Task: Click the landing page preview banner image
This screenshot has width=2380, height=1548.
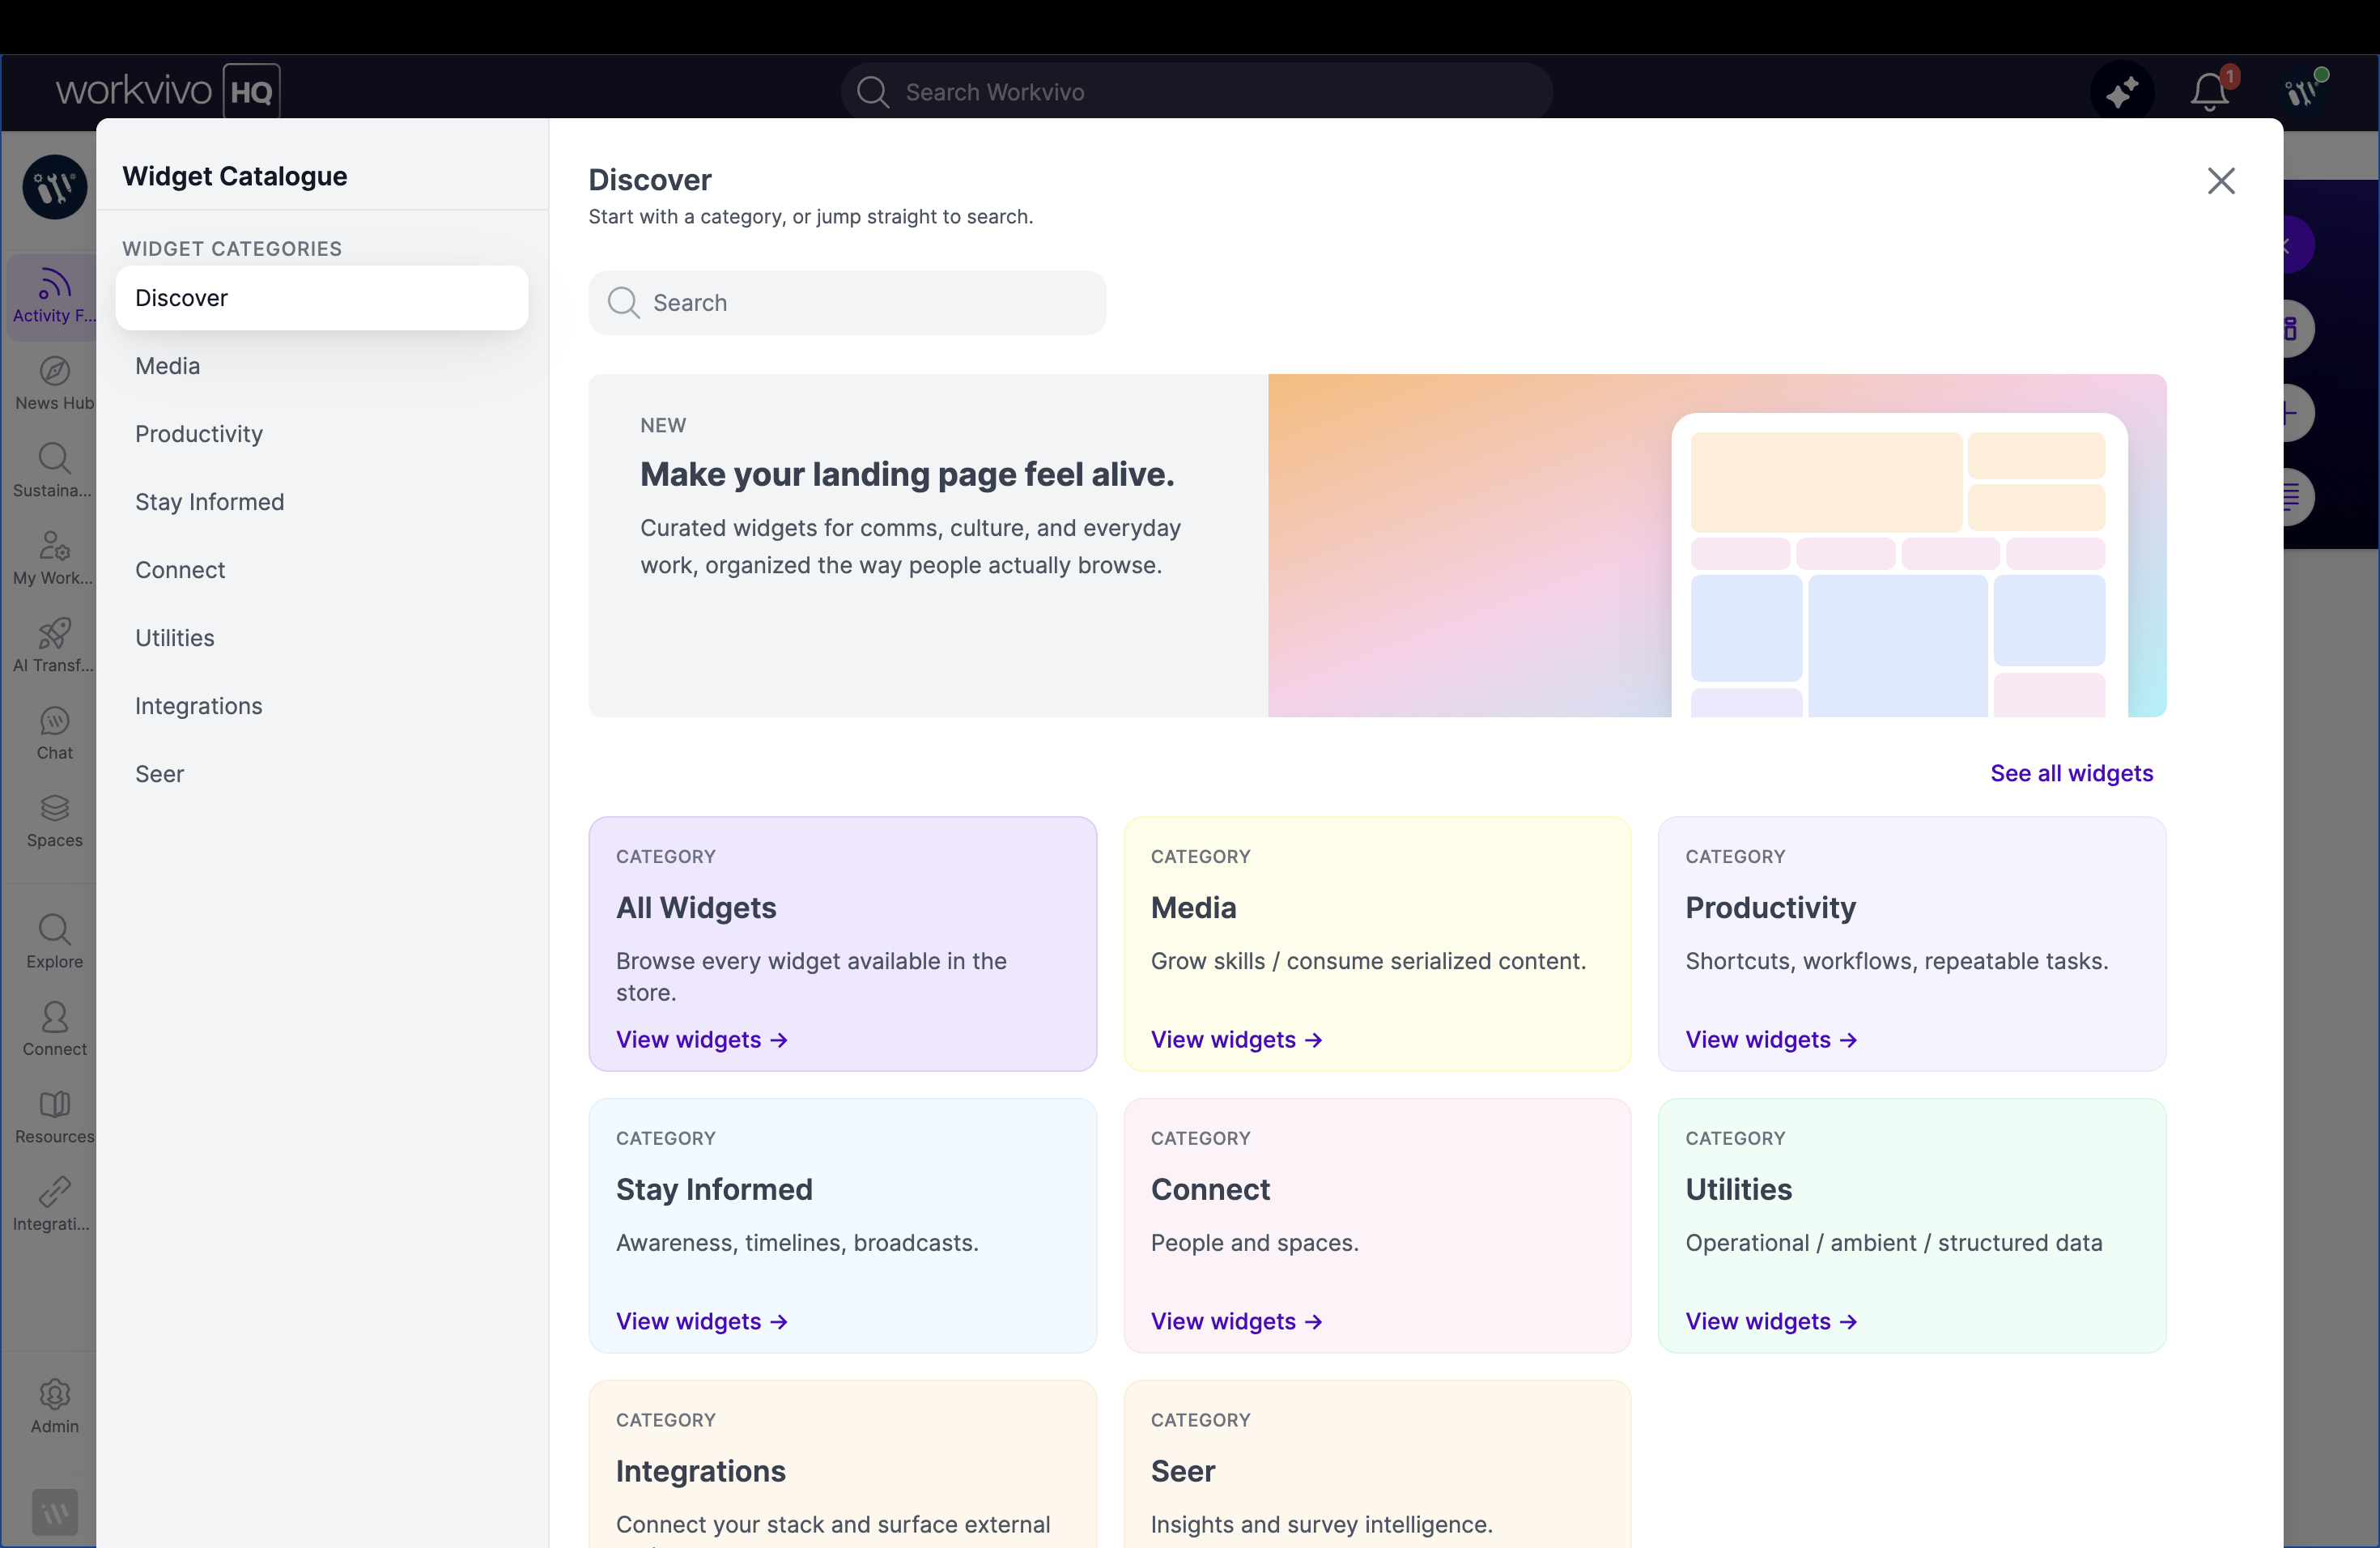Action: pos(1717,546)
